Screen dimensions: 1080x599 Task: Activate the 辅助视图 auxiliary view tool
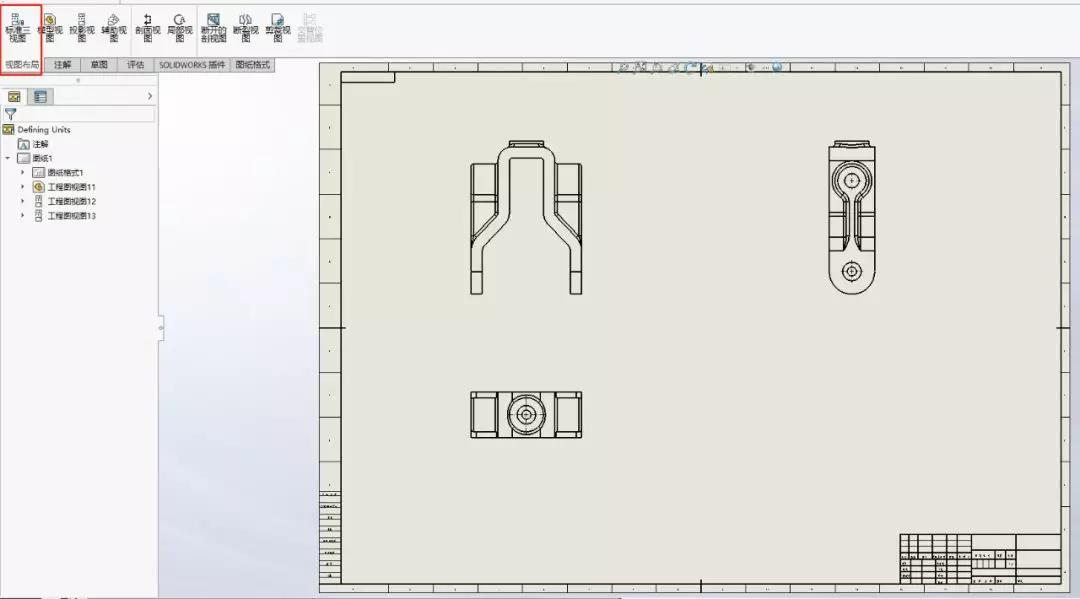tap(113, 28)
